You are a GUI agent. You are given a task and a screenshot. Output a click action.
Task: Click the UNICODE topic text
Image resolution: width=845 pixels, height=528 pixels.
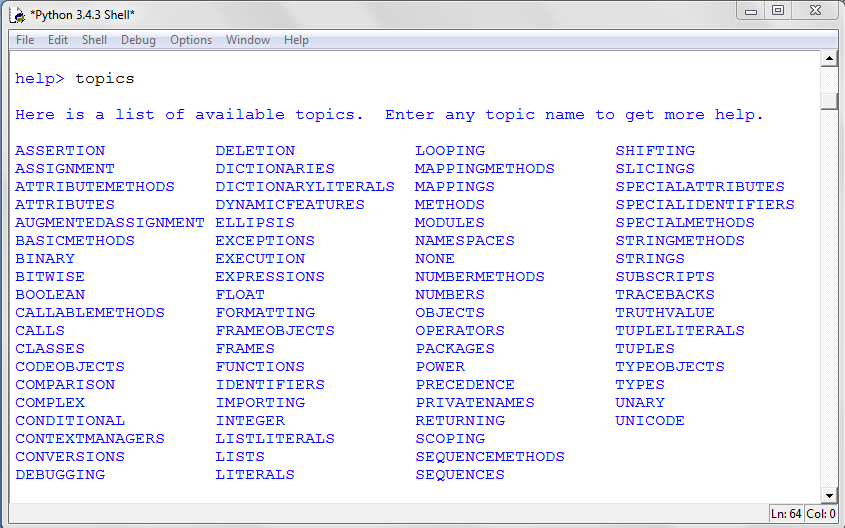[650, 421]
